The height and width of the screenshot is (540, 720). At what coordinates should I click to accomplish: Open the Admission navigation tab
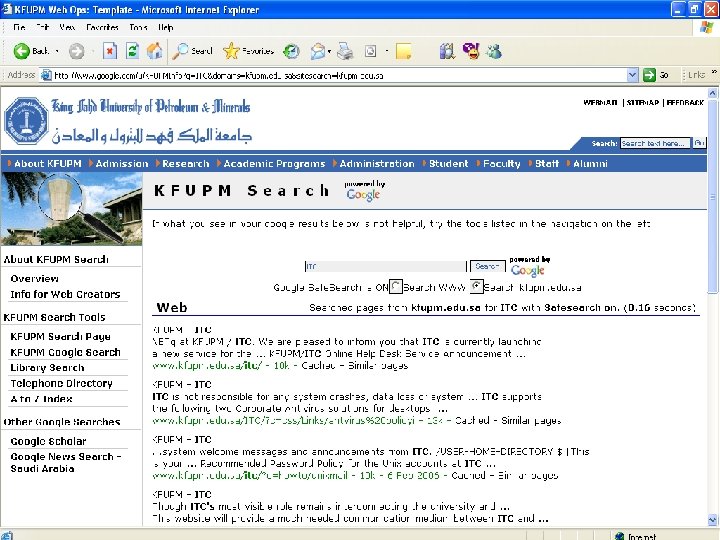[122, 163]
